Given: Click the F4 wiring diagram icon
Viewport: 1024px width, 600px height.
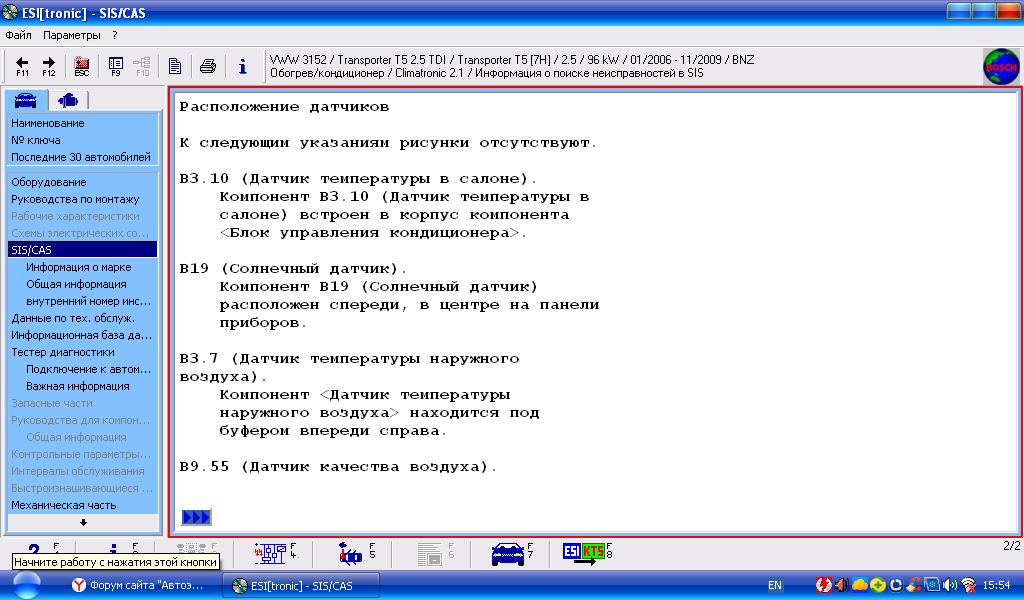Looking at the screenshot, I should pos(274,554).
